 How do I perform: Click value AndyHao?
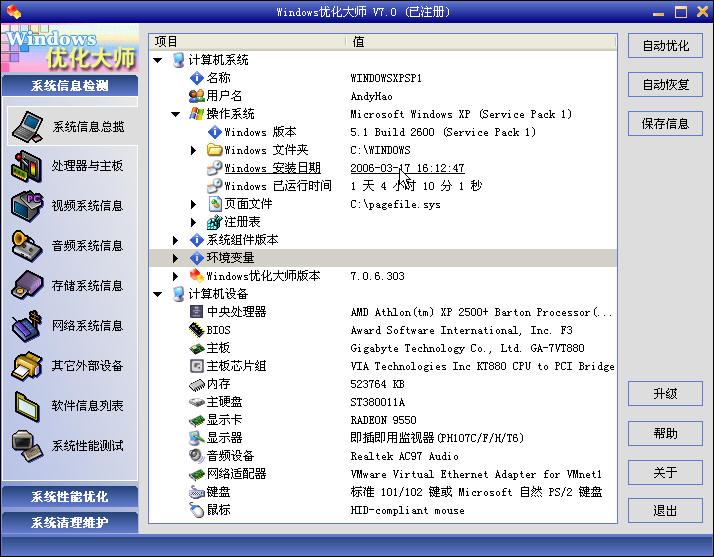click(372, 96)
